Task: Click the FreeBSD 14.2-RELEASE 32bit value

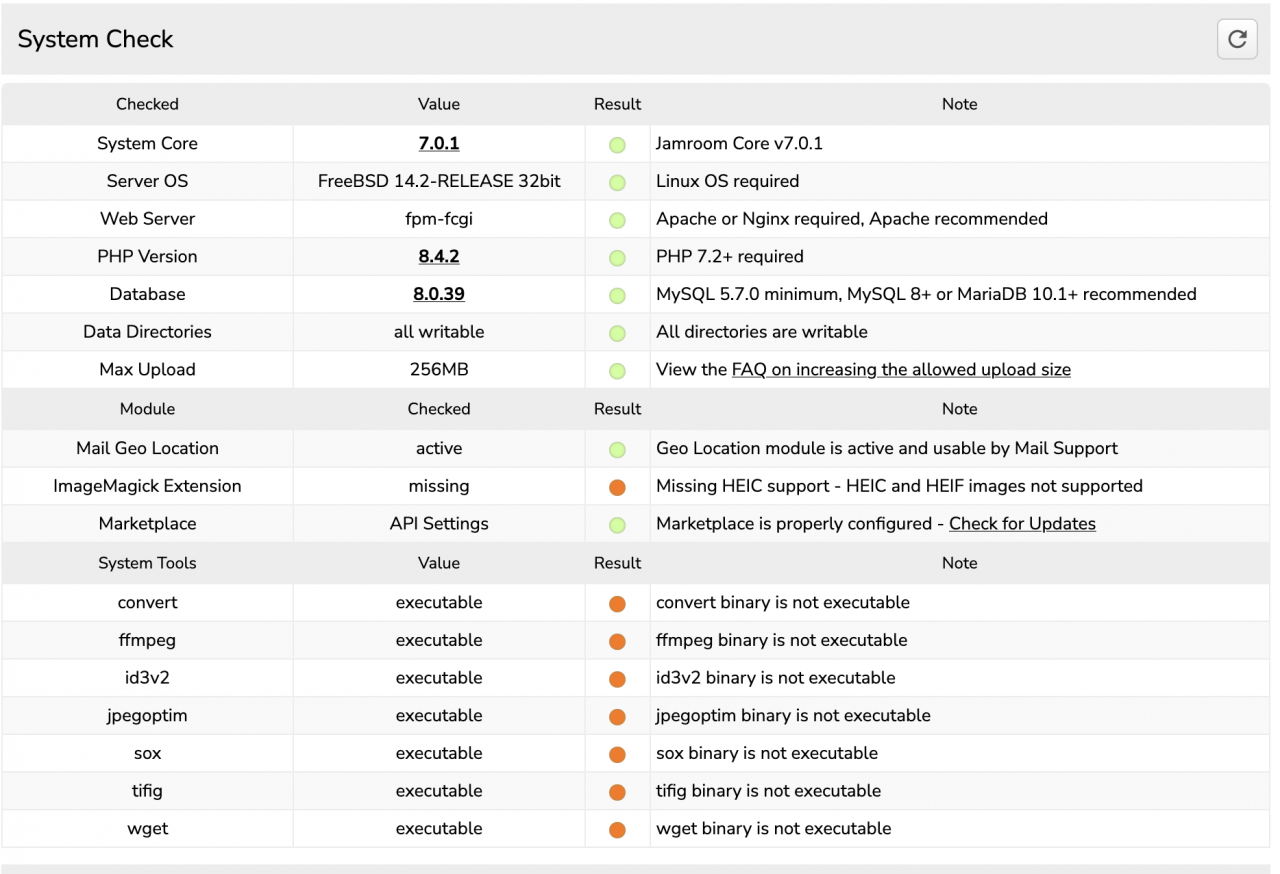Action: coord(438,181)
